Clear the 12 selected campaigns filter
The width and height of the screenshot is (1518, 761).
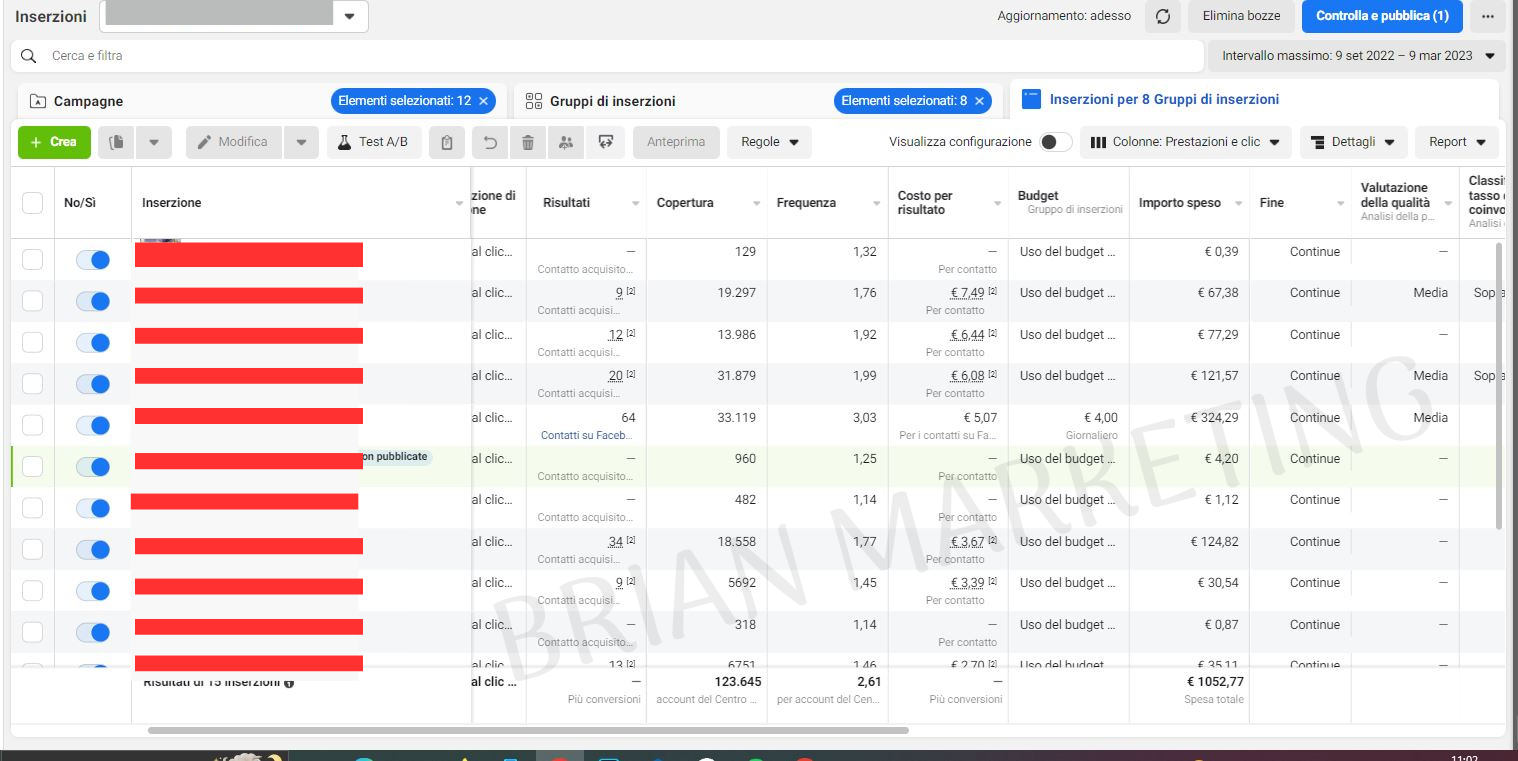pyautogui.click(x=484, y=101)
